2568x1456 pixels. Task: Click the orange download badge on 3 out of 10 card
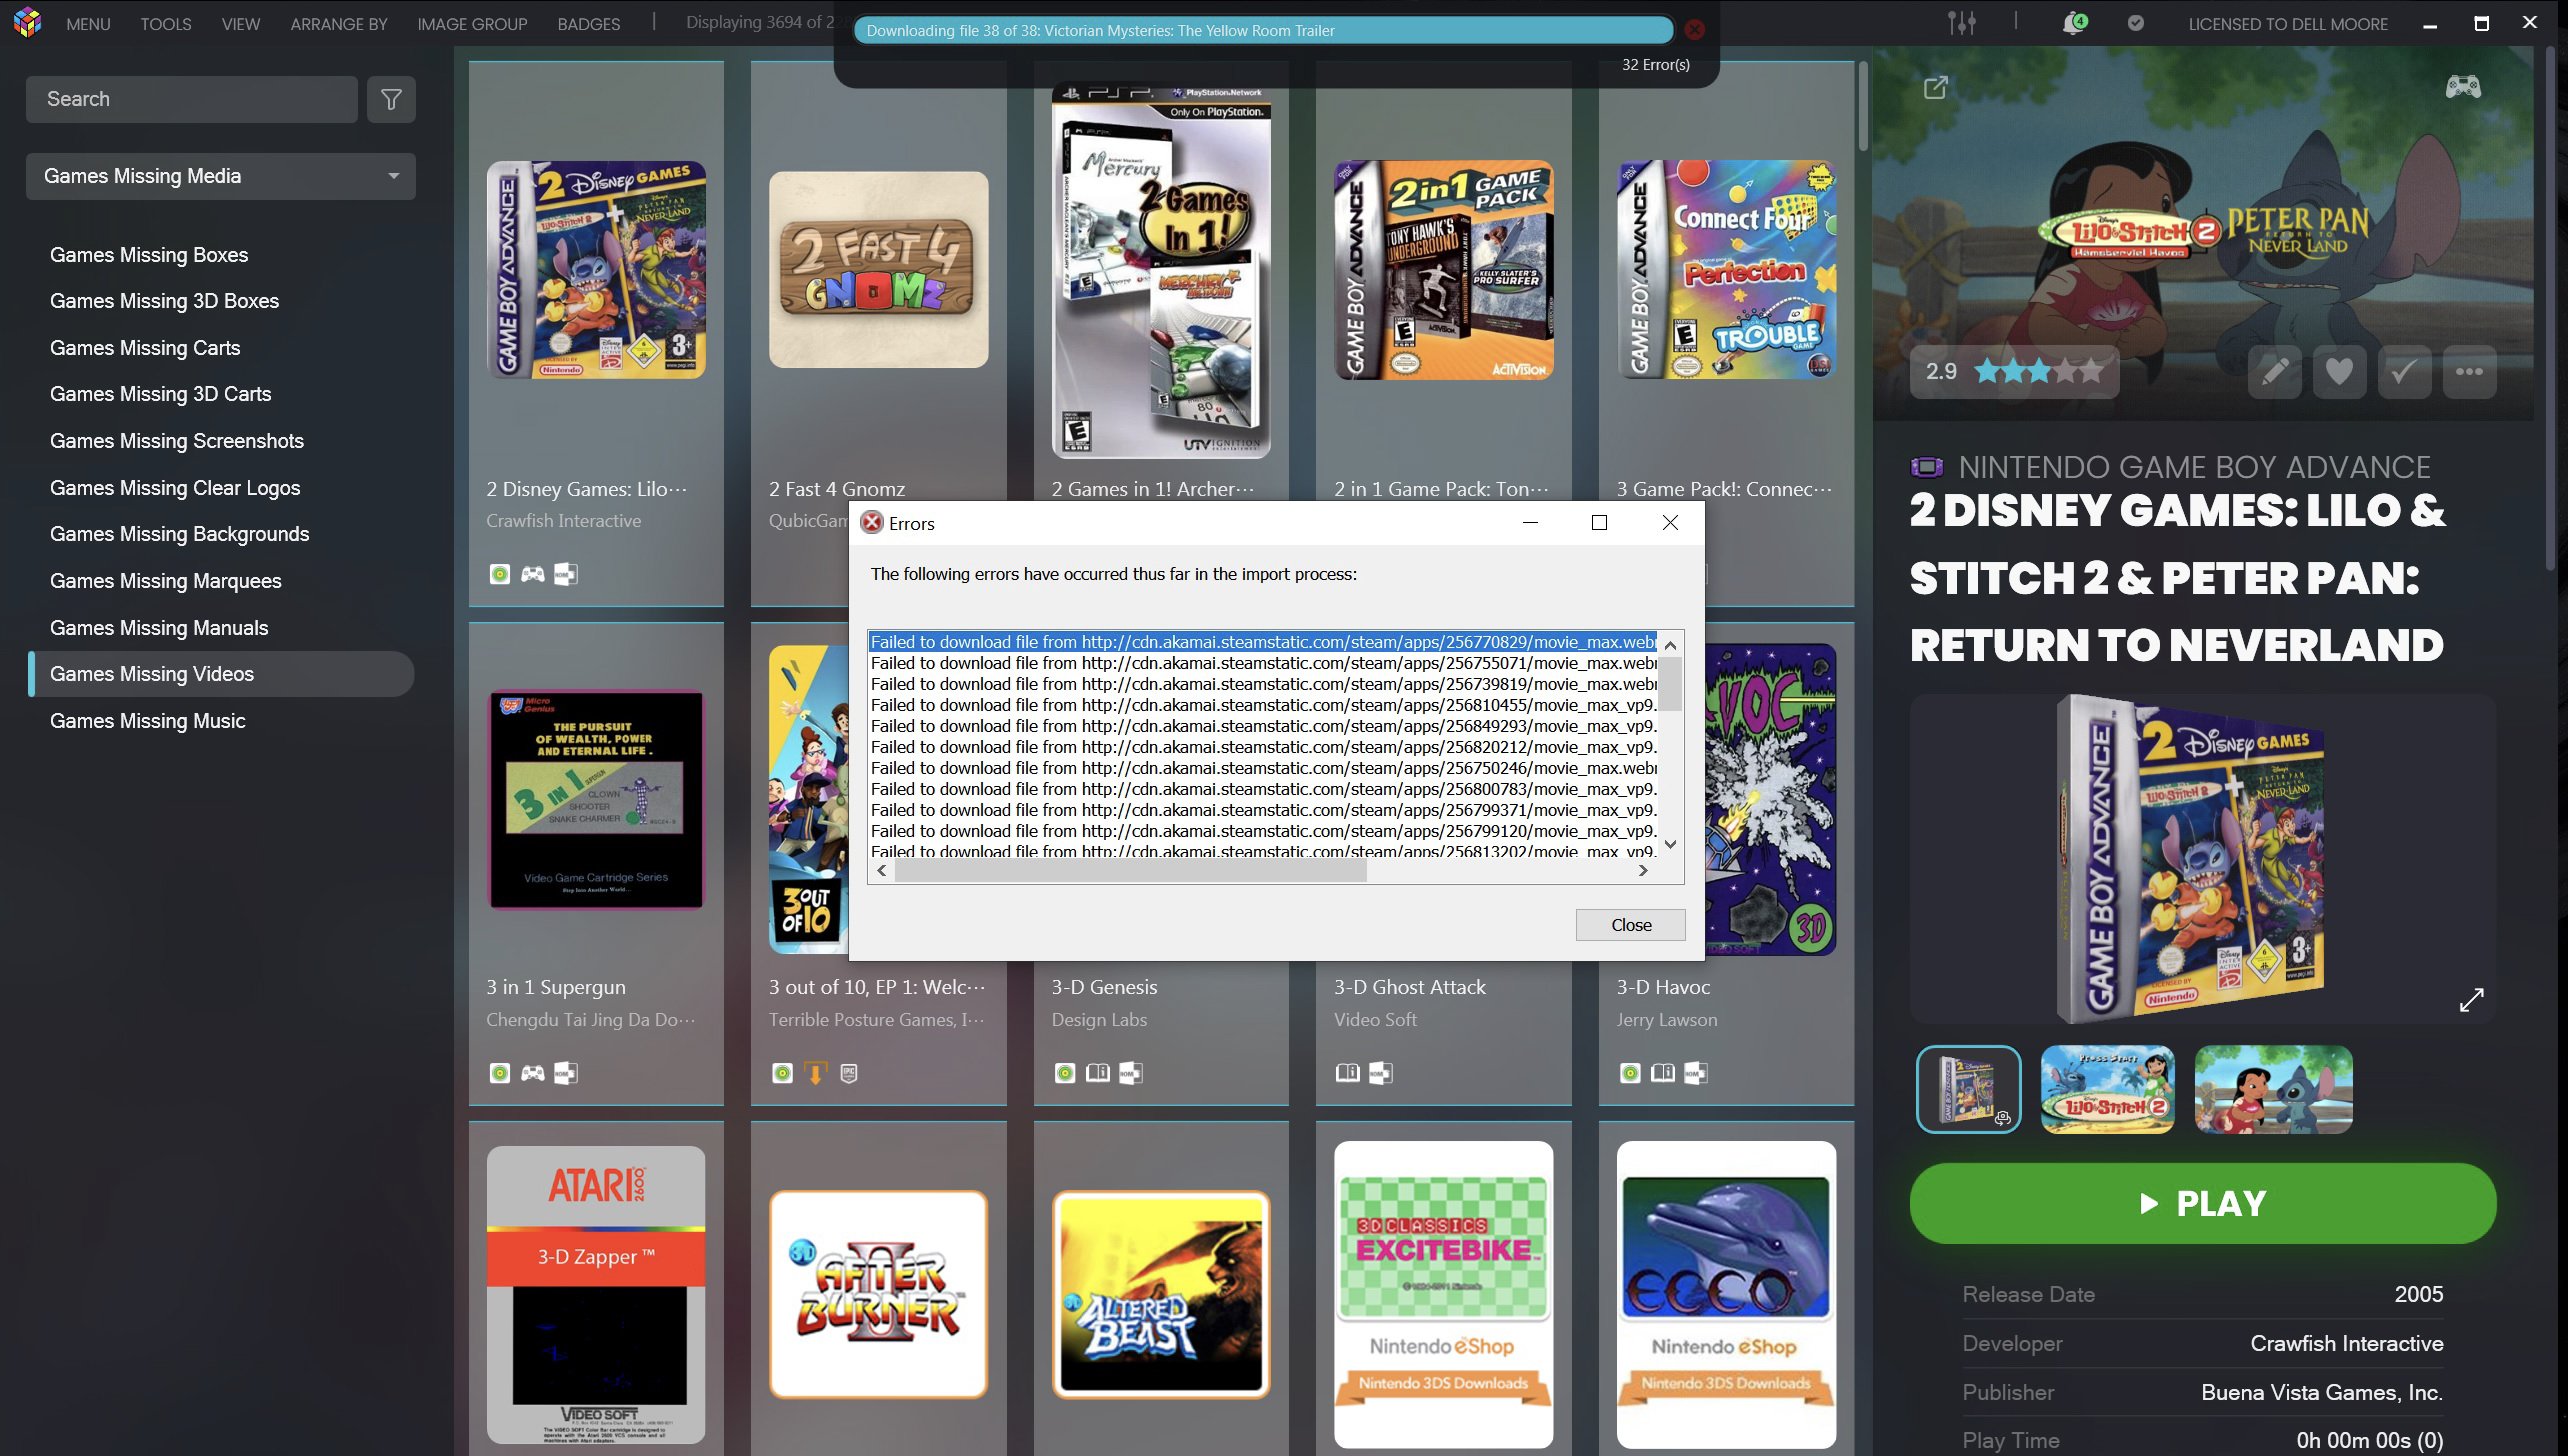coord(816,1073)
